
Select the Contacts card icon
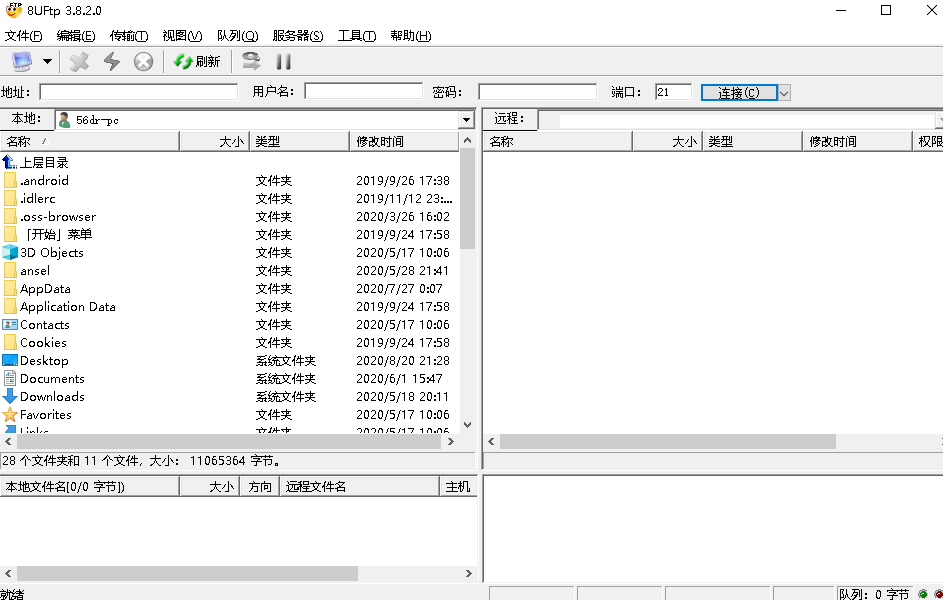point(10,325)
